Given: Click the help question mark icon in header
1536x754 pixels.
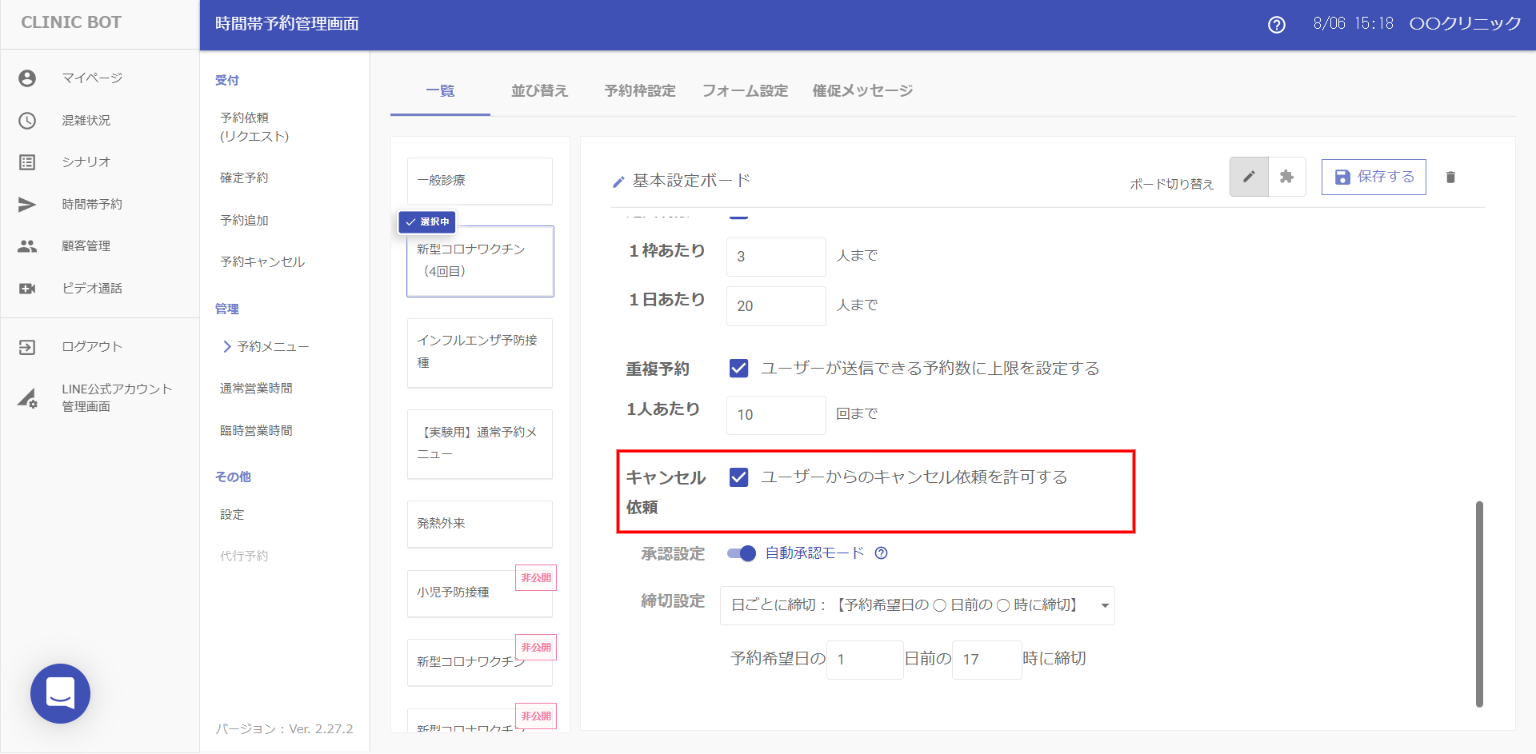Looking at the screenshot, I should [1276, 25].
